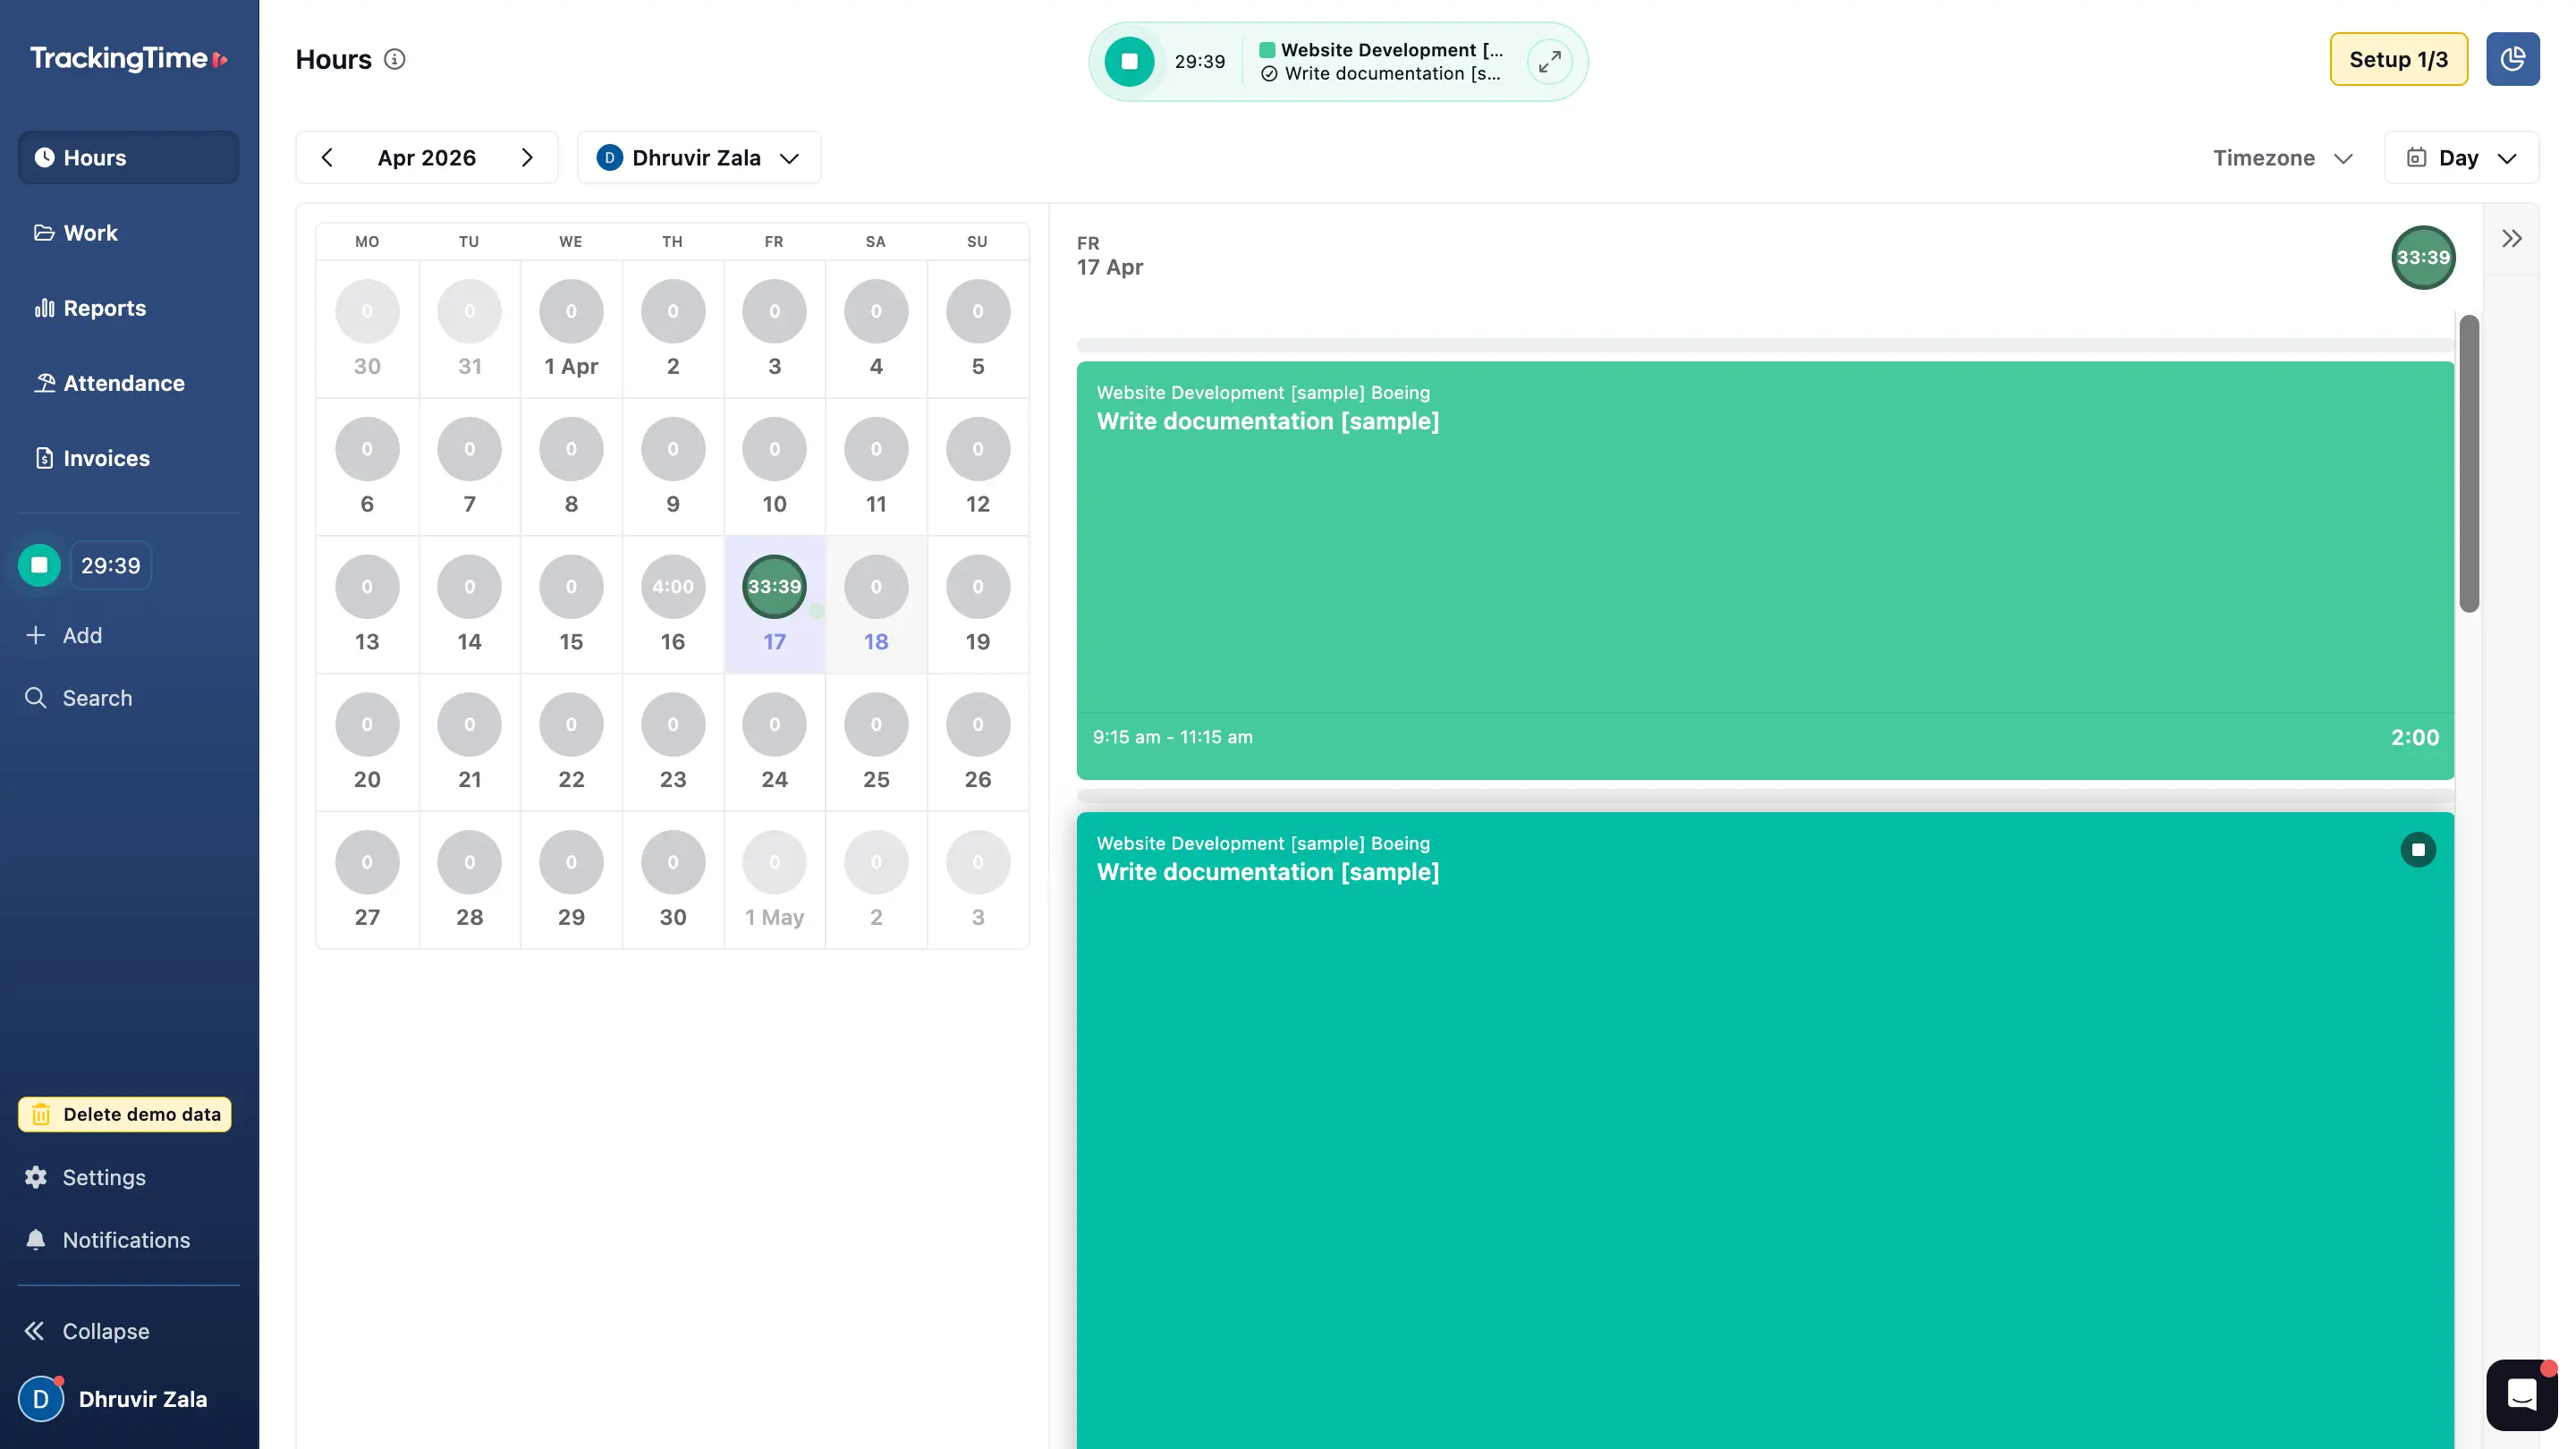The image size is (2576, 1449).
Task: Open Settings gear in sidebar
Action: coord(36,1177)
